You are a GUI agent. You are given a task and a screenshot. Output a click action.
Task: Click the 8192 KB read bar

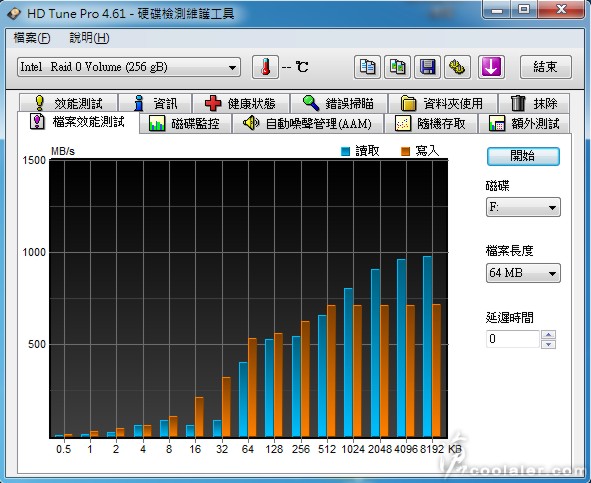coord(427,347)
